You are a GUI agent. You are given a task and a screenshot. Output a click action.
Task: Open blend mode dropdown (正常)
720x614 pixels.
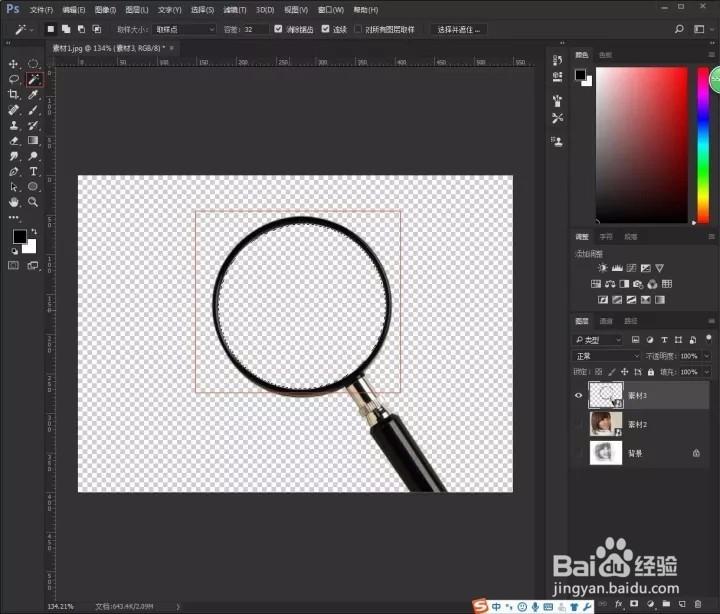coord(606,356)
